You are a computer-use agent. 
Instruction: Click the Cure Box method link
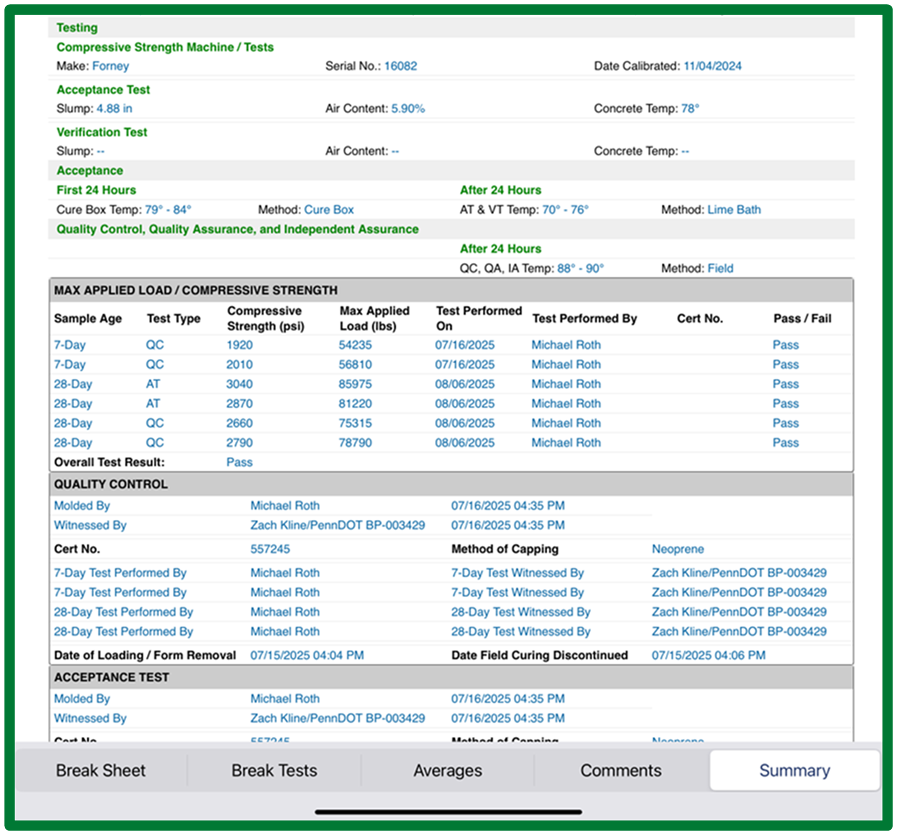pyautogui.click(x=329, y=210)
